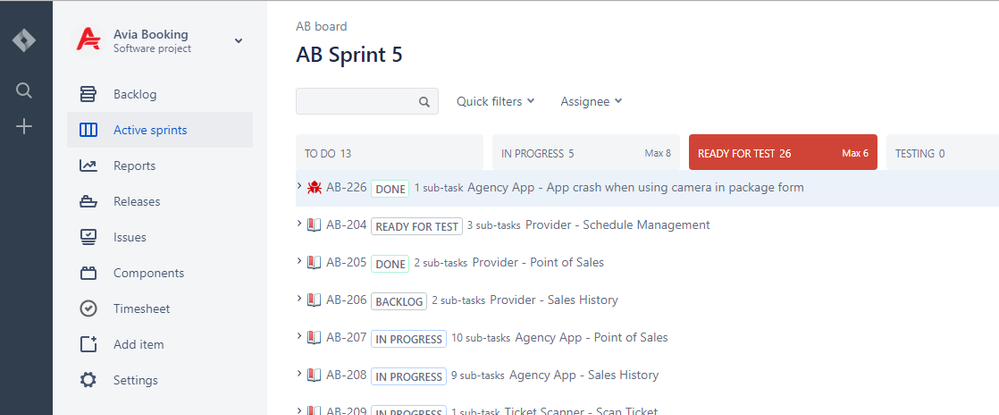
Task: Expand the AB-205 swimlane
Action: (x=299, y=261)
